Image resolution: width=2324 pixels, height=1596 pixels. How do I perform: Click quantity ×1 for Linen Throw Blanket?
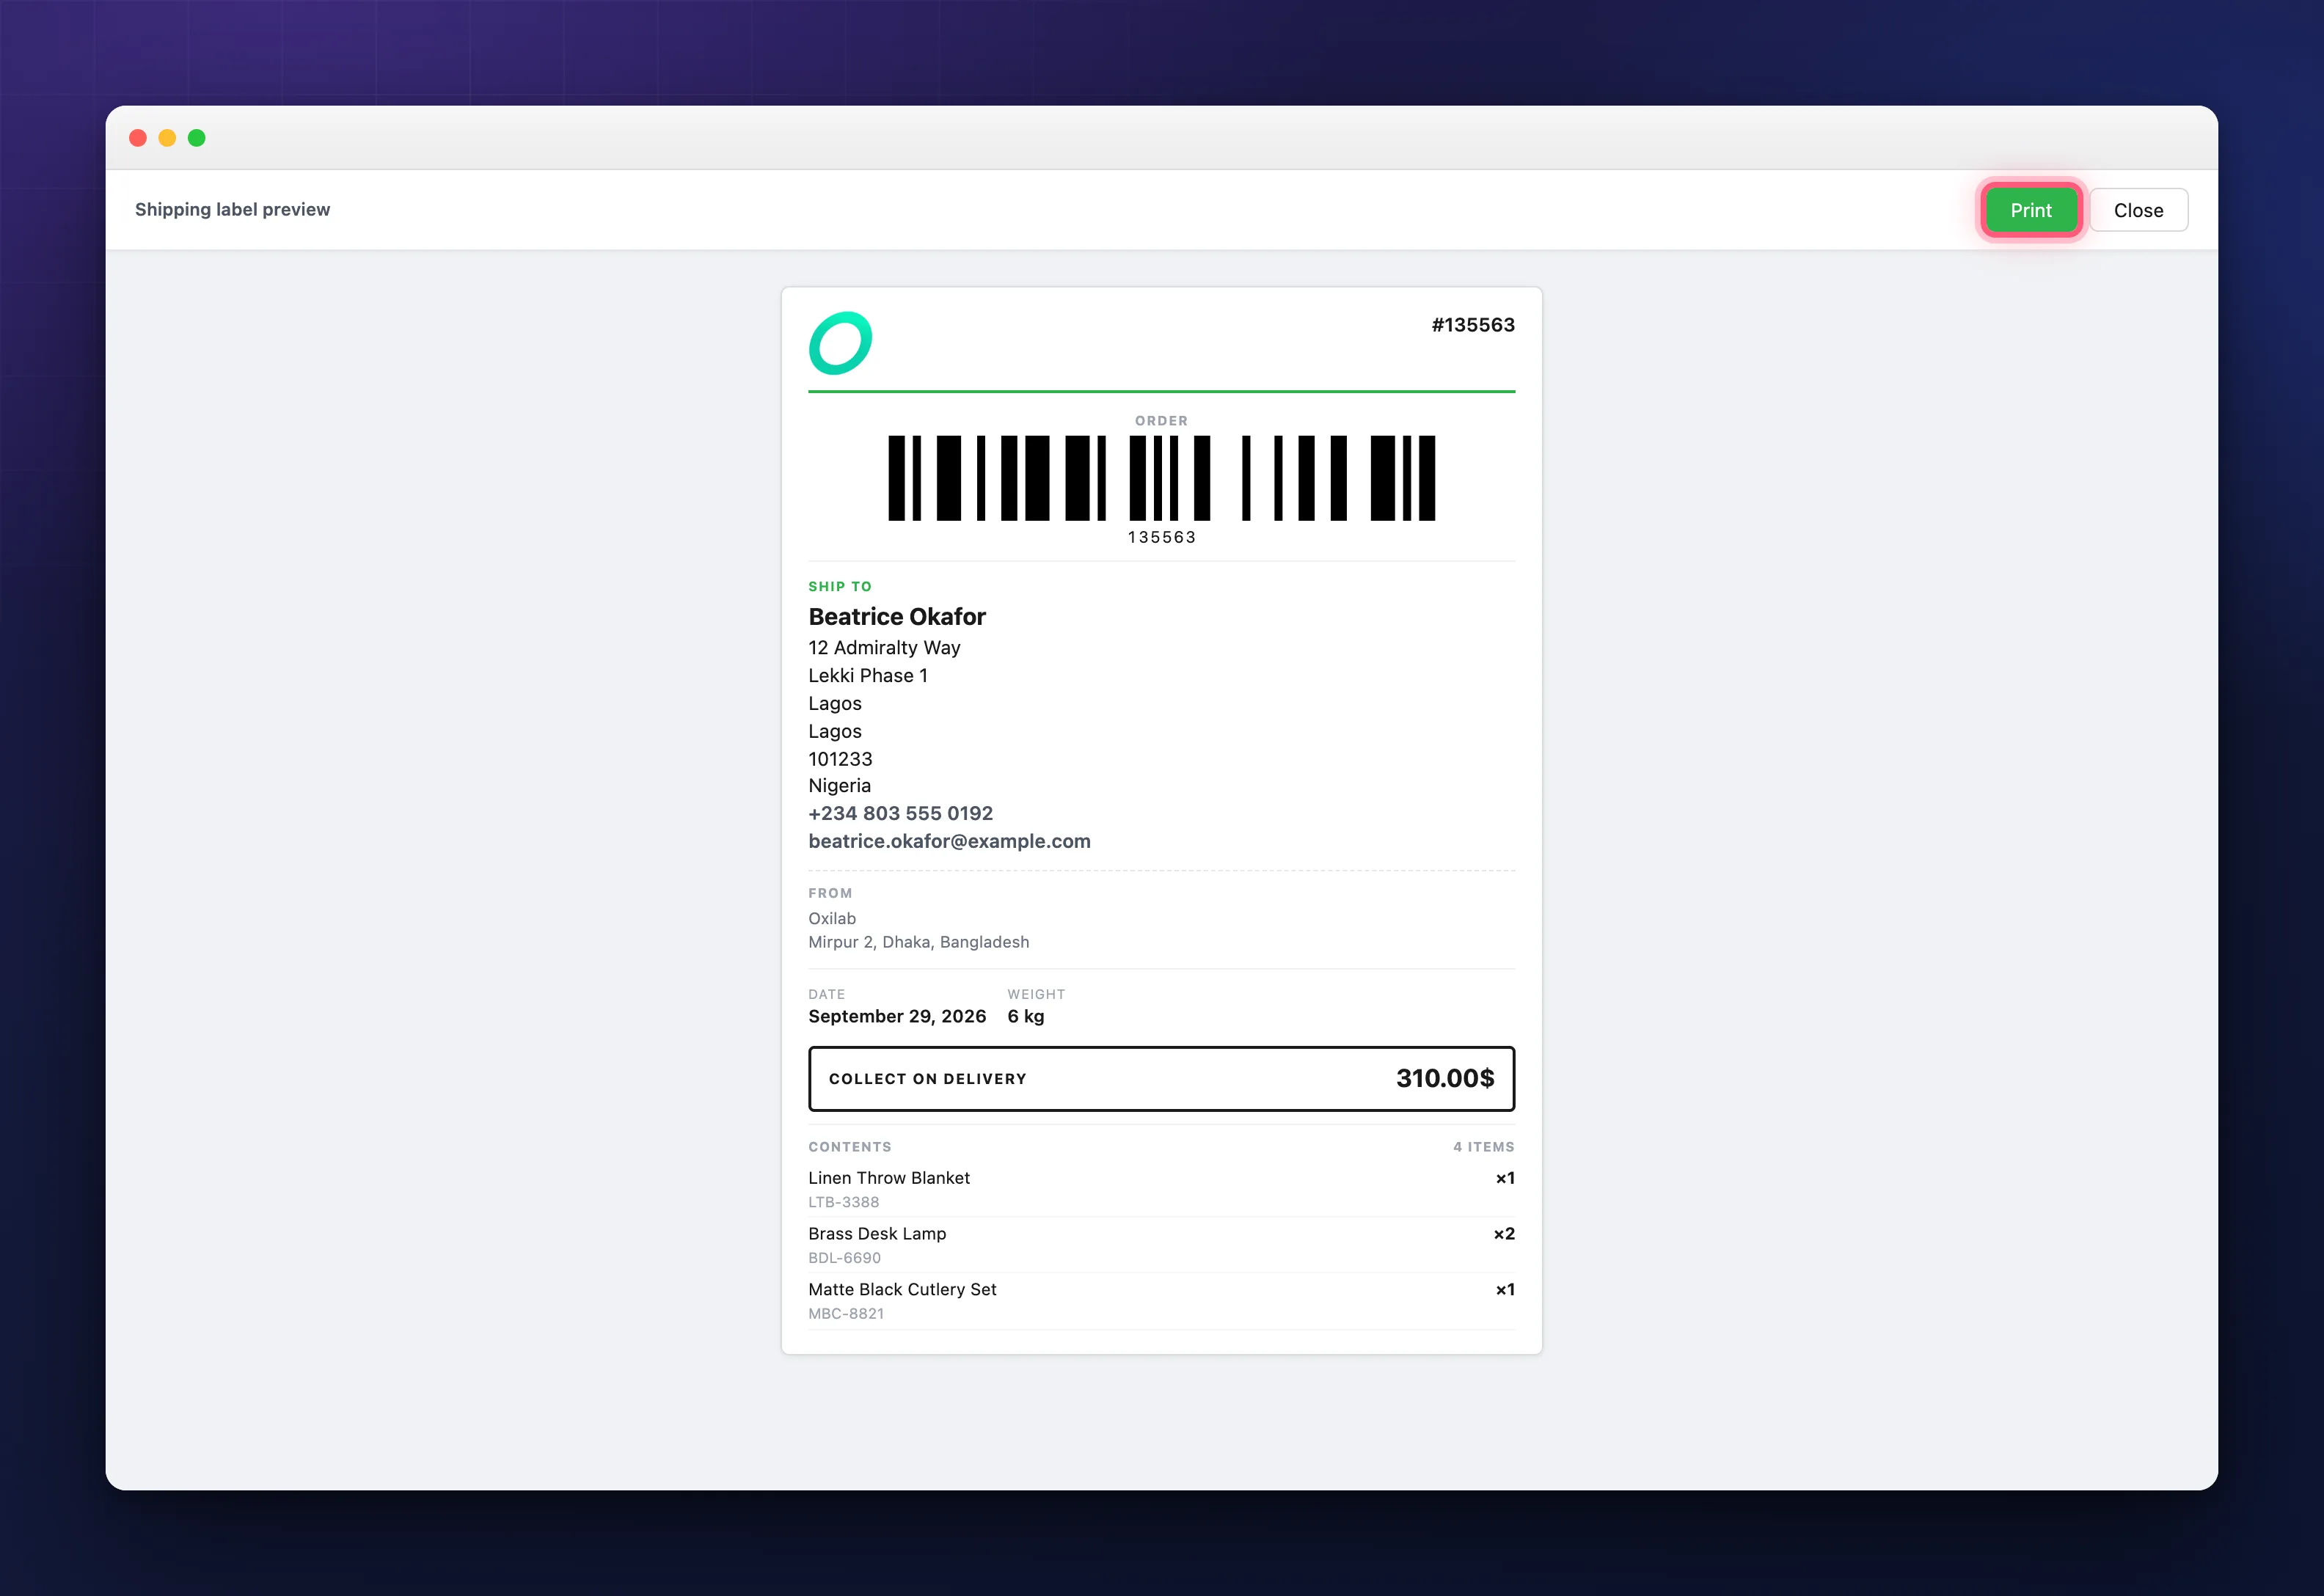pos(1505,1178)
